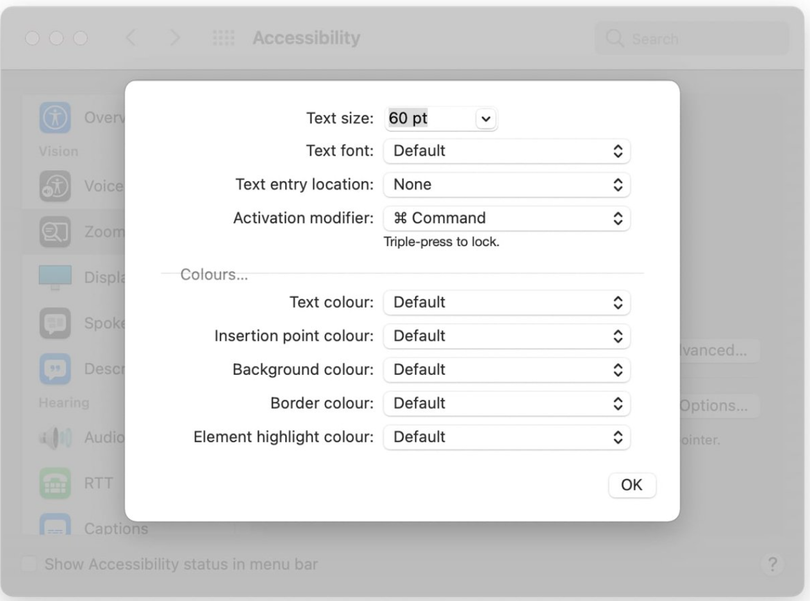Open the Text font dropdown
The image size is (810, 601).
506,151
